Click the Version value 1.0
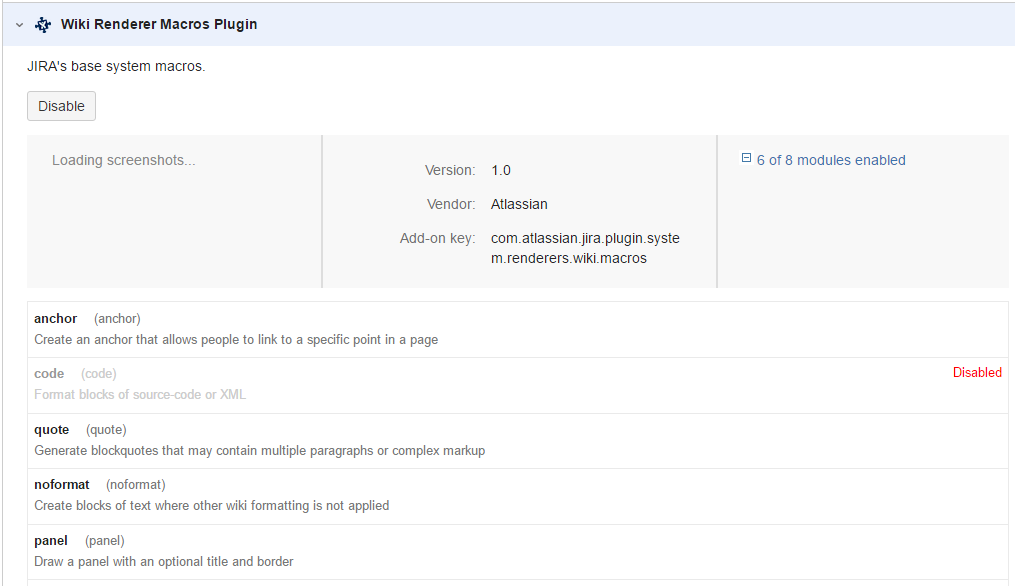The width and height of the screenshot is (1015, 586). (x=501, y=170)
